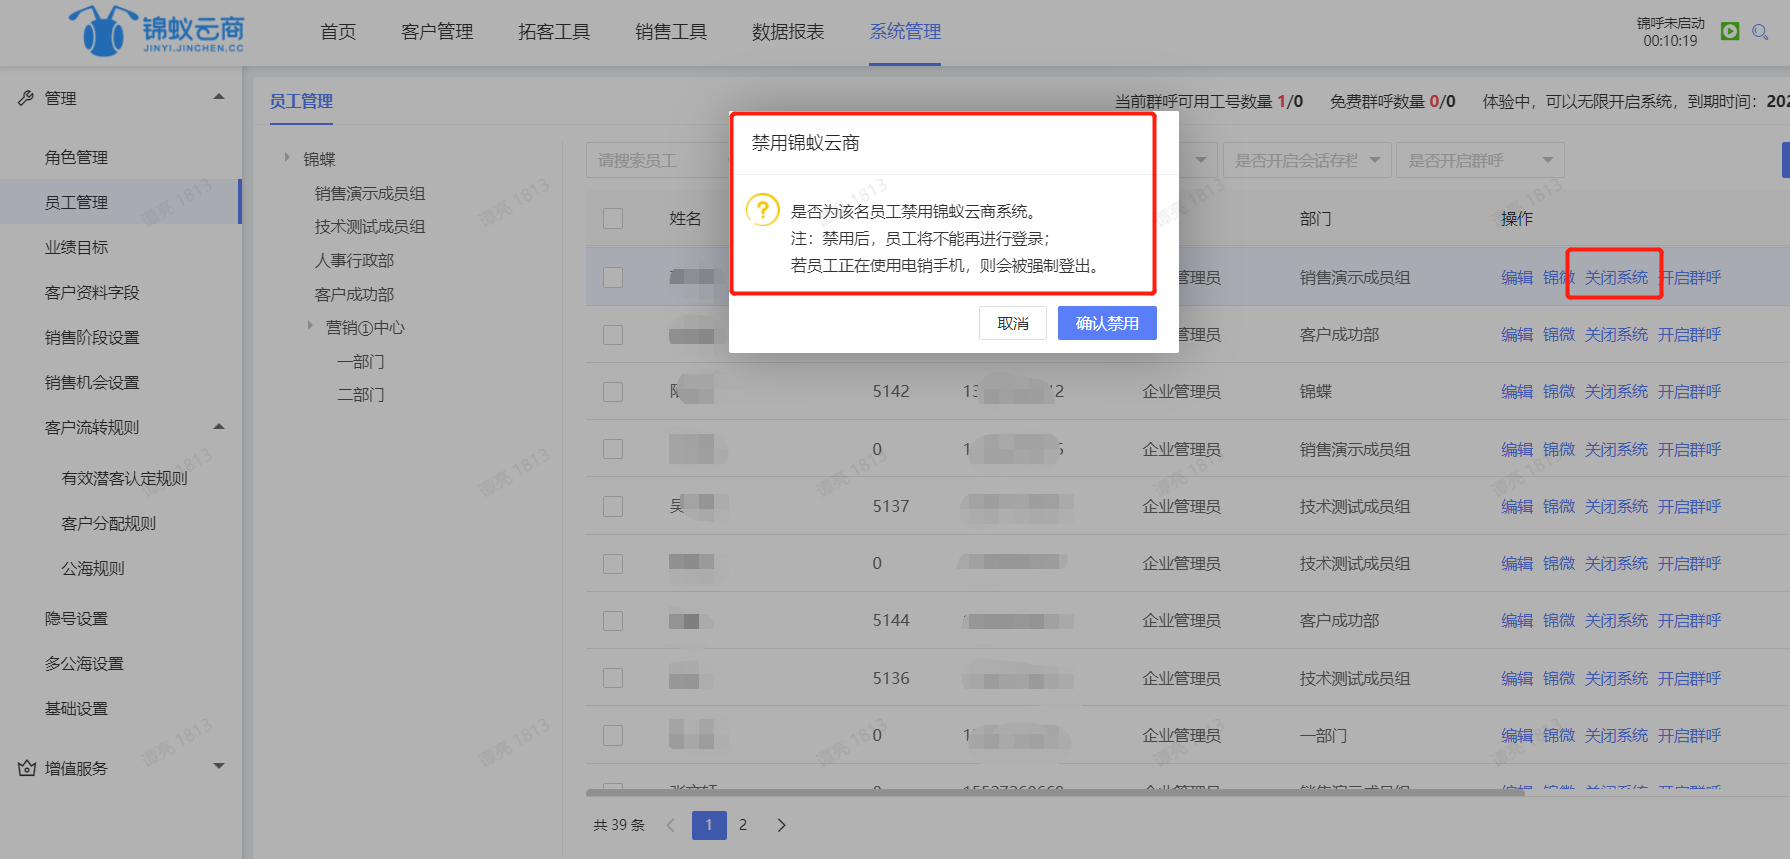Open the 系统管理 top menu
The height and width of the screenshot is (859, 1790).
coord(905,32)
